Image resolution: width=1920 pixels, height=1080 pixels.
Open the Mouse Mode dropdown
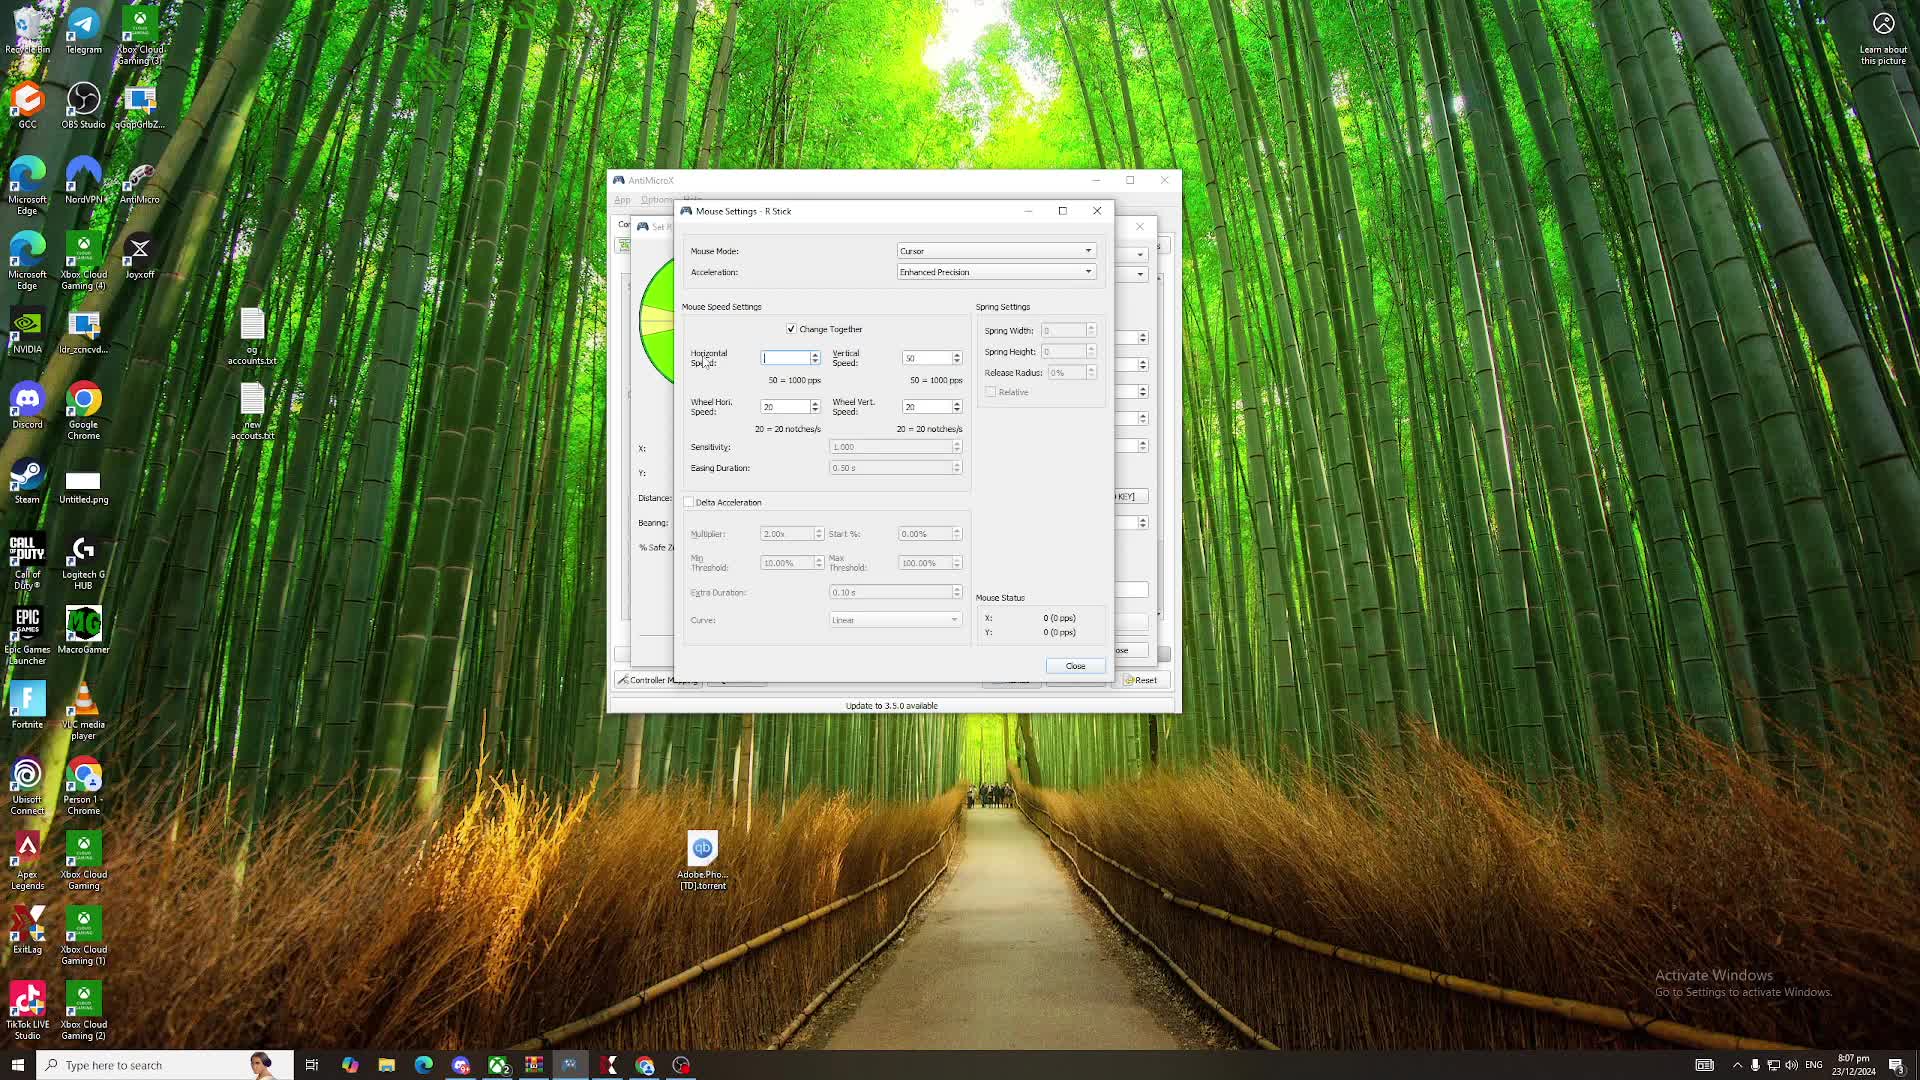pos(995,251)
